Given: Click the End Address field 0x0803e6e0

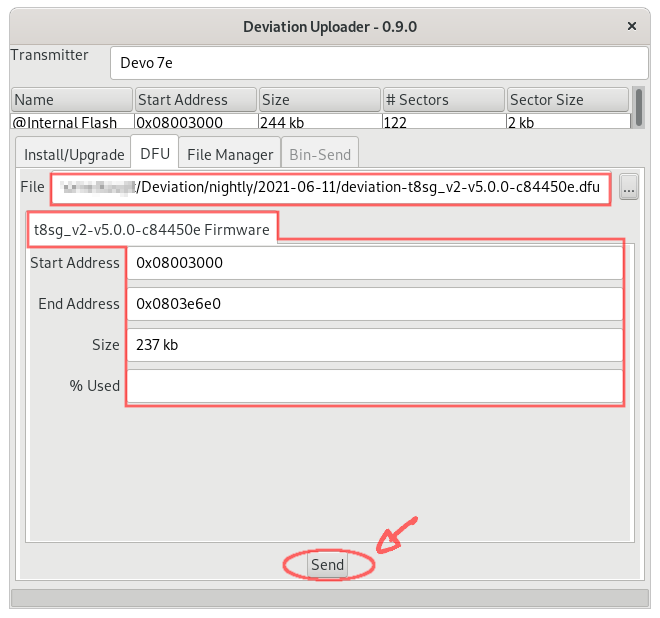Looking at the screenshot, I should (375, 304).
